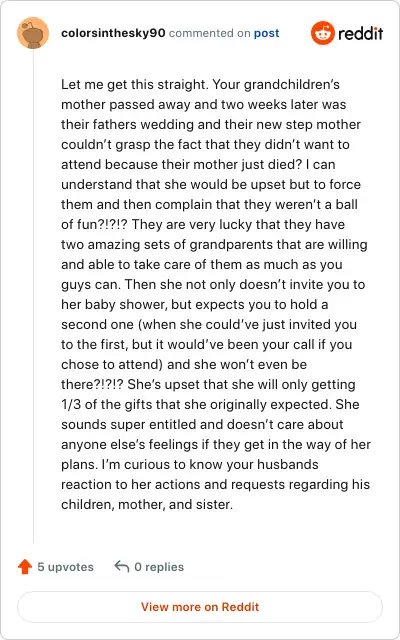Open the colorsinthesky90 username profile

coord(113,33)
